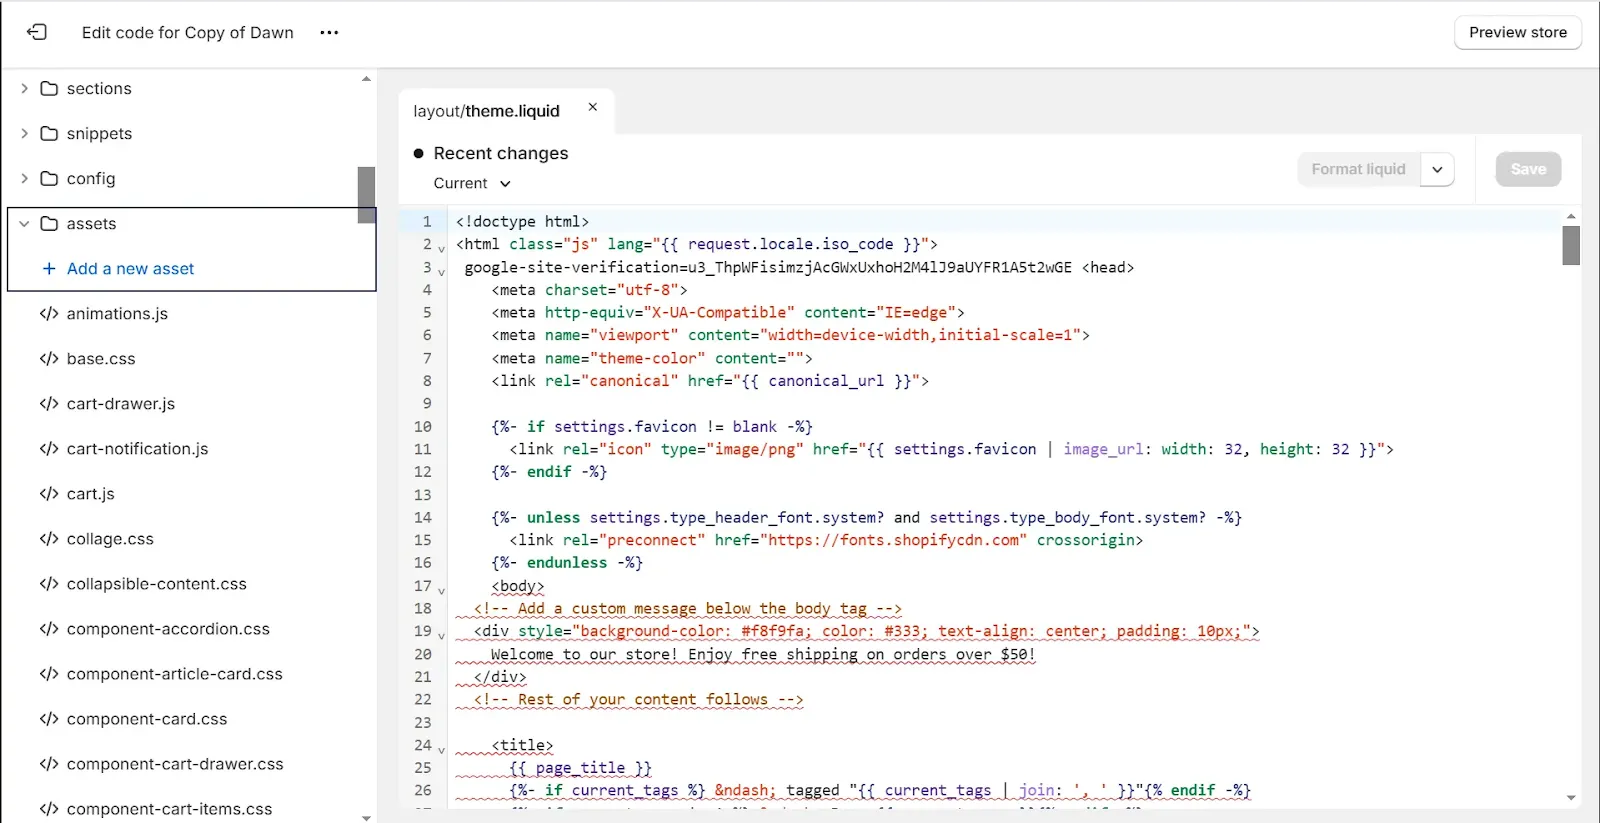
Task: Close the layout/theme.liquid tab
Action: pos(593,107)
